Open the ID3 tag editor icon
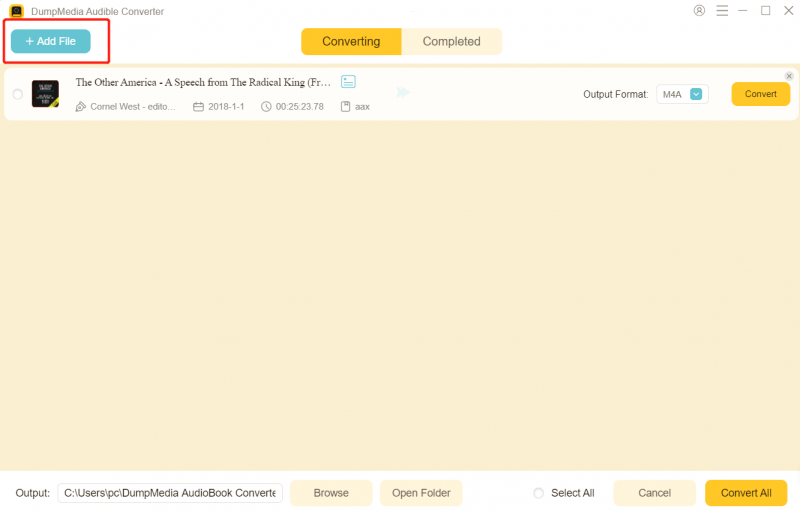Image resolution: width=800 pixels, height=511 pixels. [x=348, y=82]
